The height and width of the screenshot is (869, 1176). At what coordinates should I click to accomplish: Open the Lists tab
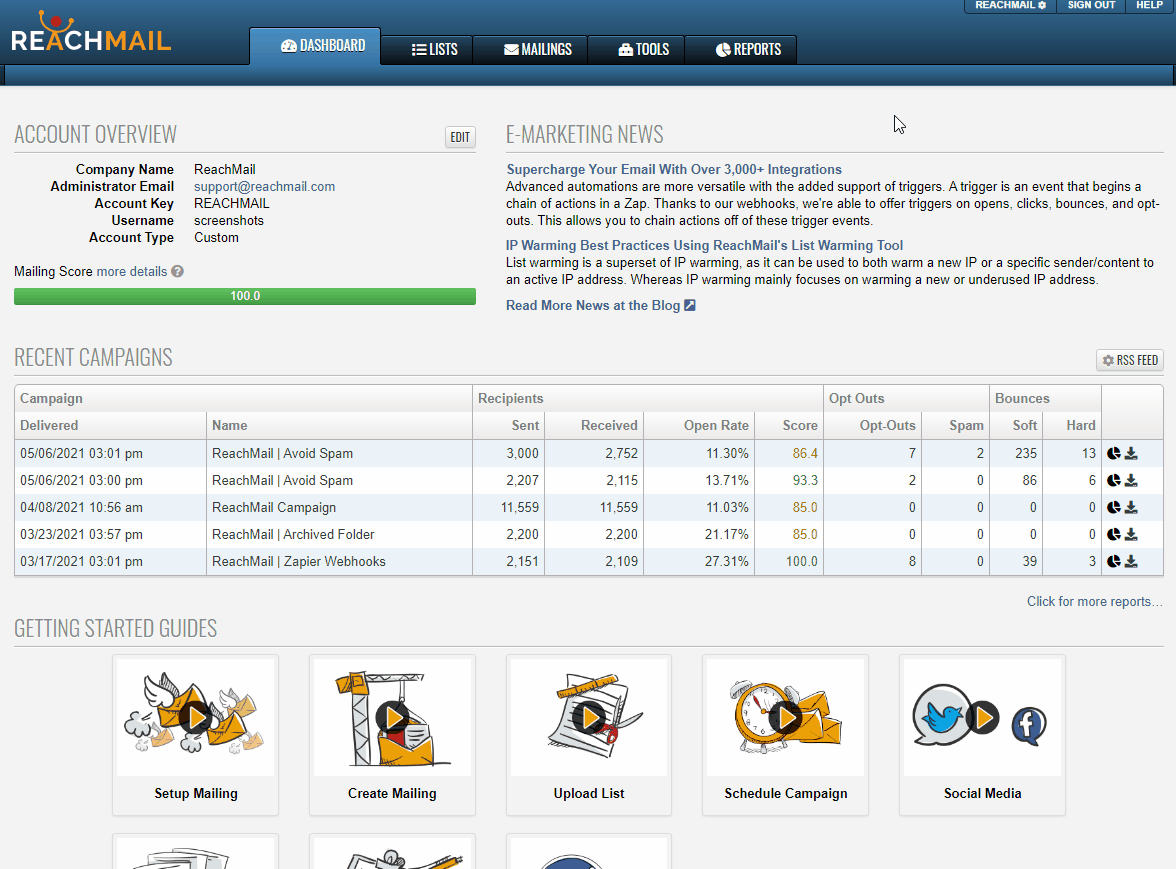(x=435, y=49)
